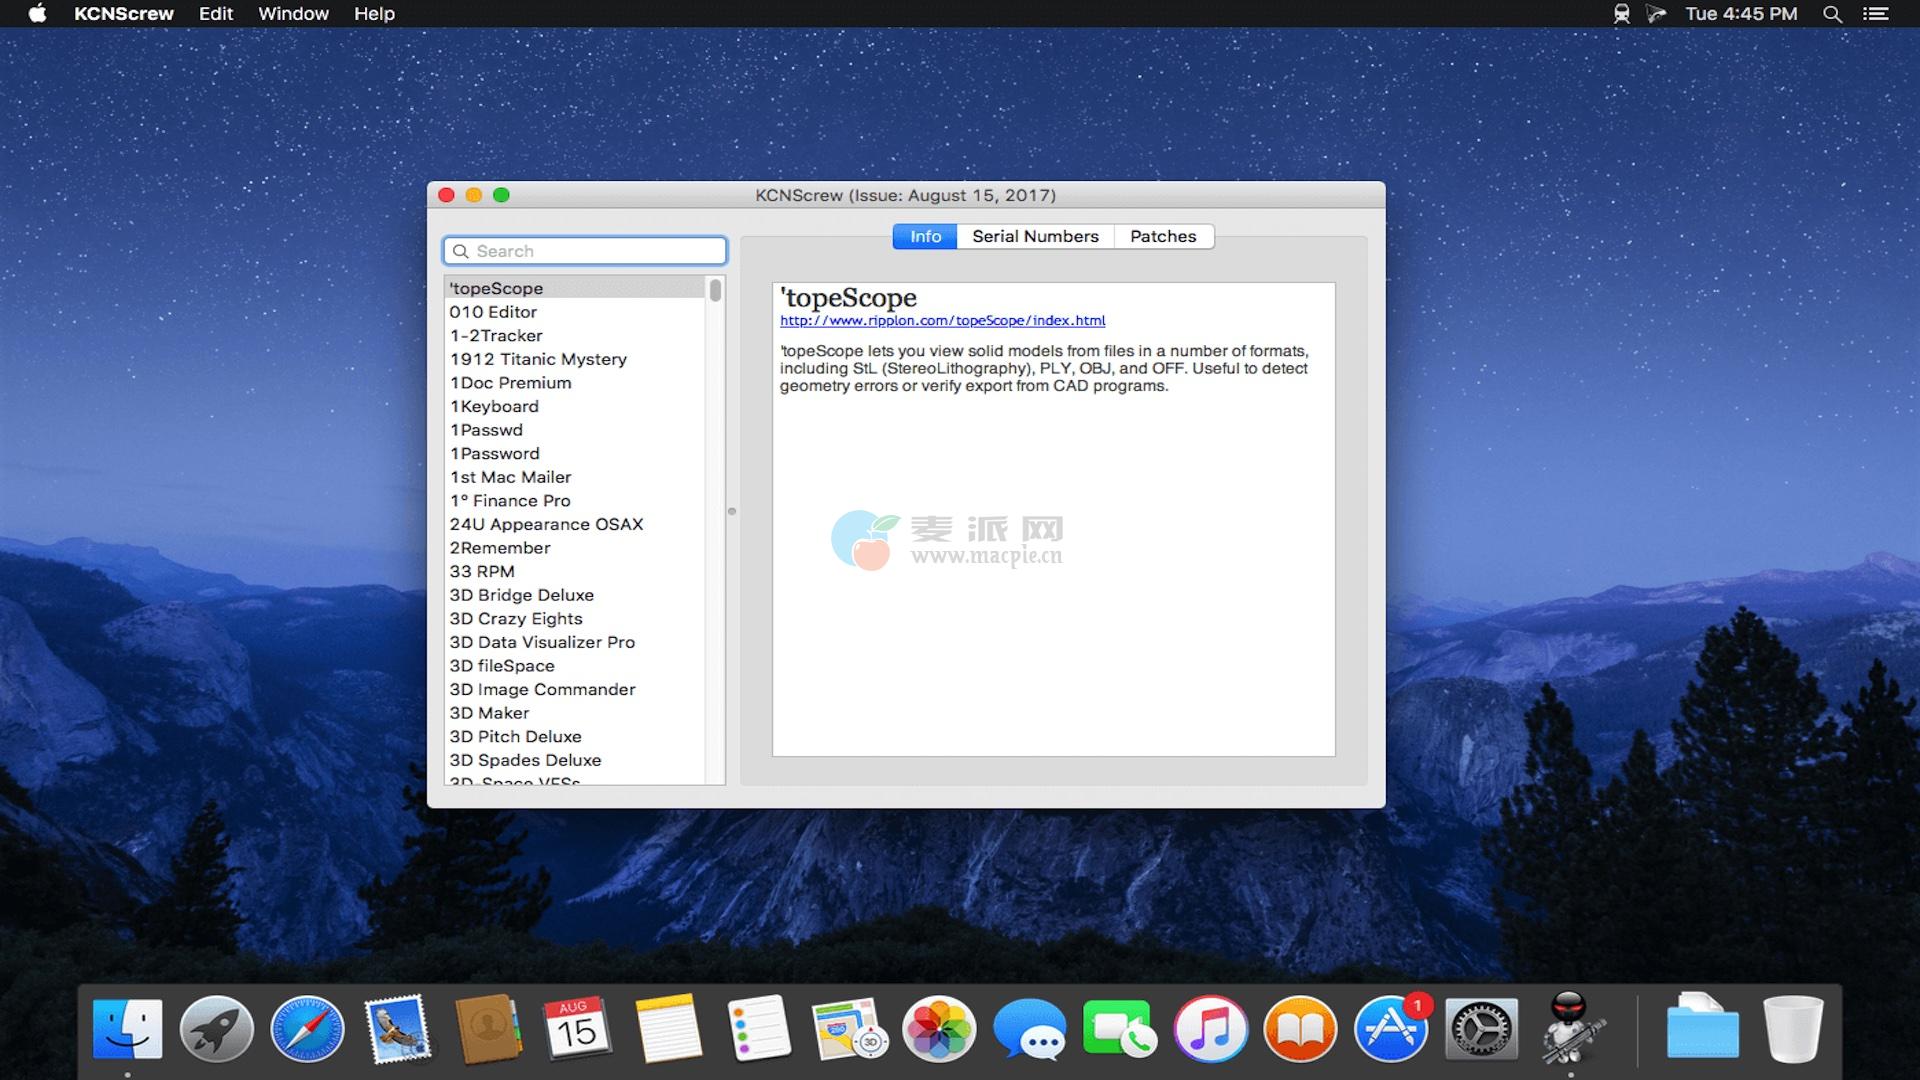
Task: Select the Info tab
Action: pos(925,236)
